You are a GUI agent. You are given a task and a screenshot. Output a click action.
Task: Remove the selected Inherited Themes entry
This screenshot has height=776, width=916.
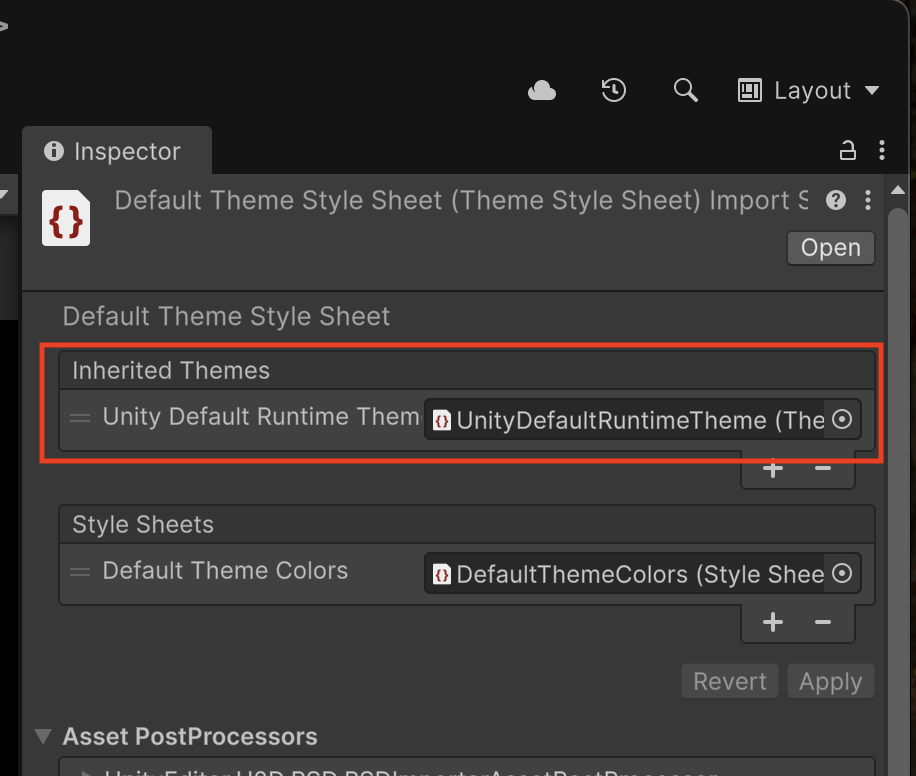point(823,469)
